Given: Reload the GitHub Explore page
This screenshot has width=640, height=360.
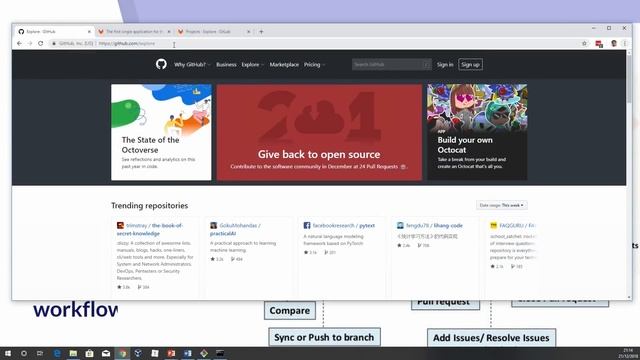Looking at the screenshot, I should [x=40, y=43].
